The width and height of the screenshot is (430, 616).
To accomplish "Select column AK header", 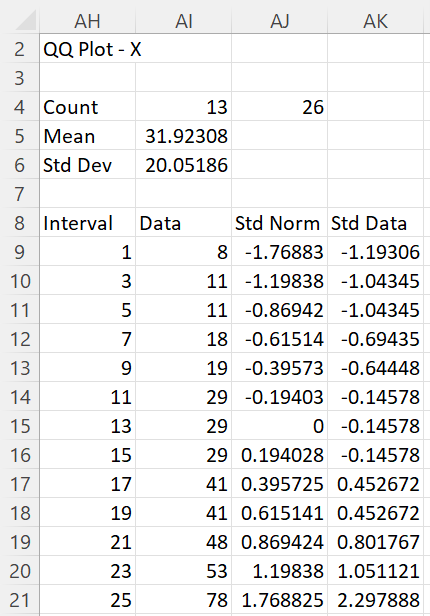I will point(375,20).
